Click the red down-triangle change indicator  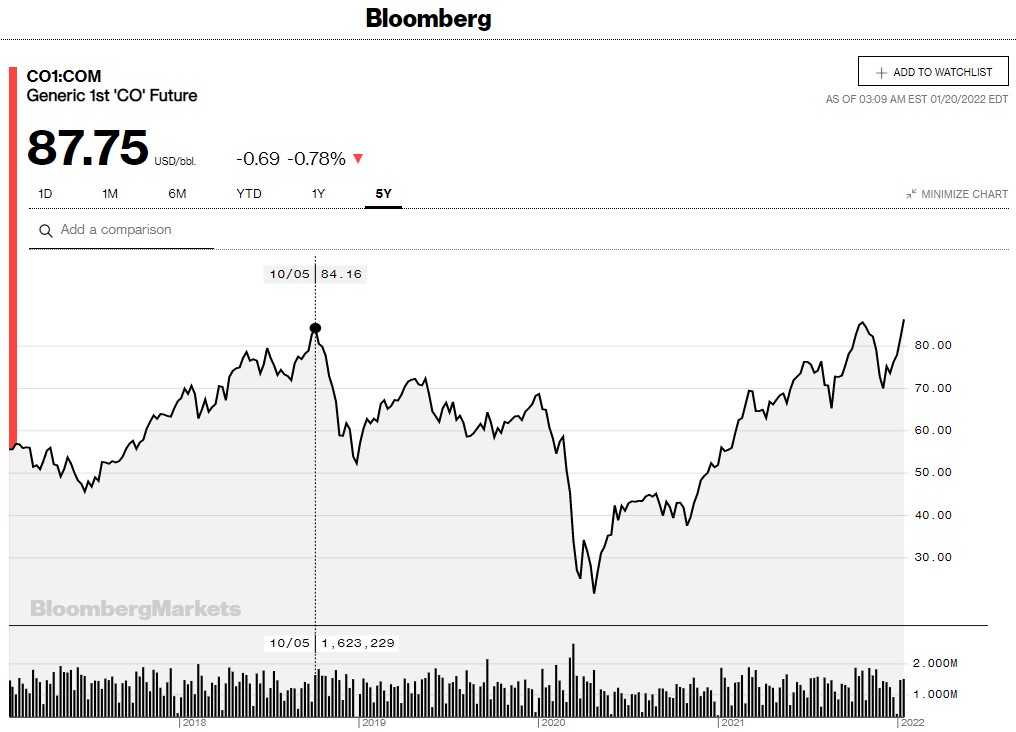pyautogui.click(x=358, y=158)
